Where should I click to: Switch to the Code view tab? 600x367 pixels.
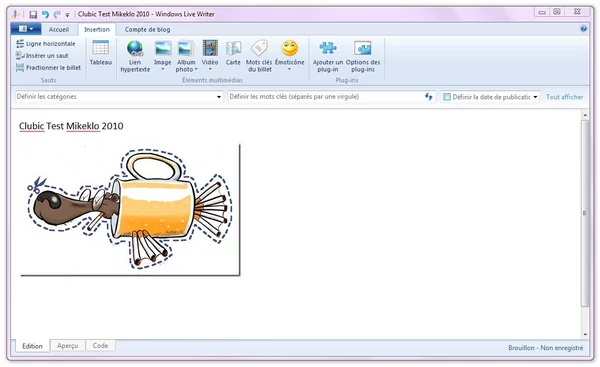[100, 346]
